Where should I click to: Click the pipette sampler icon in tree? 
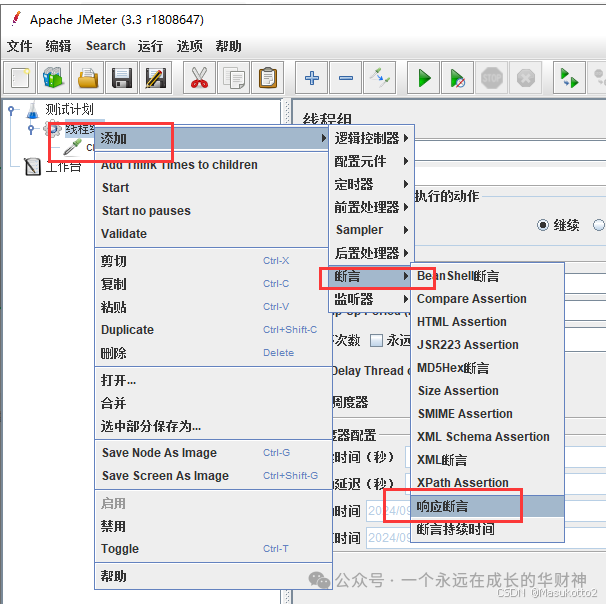click(73, 147)
